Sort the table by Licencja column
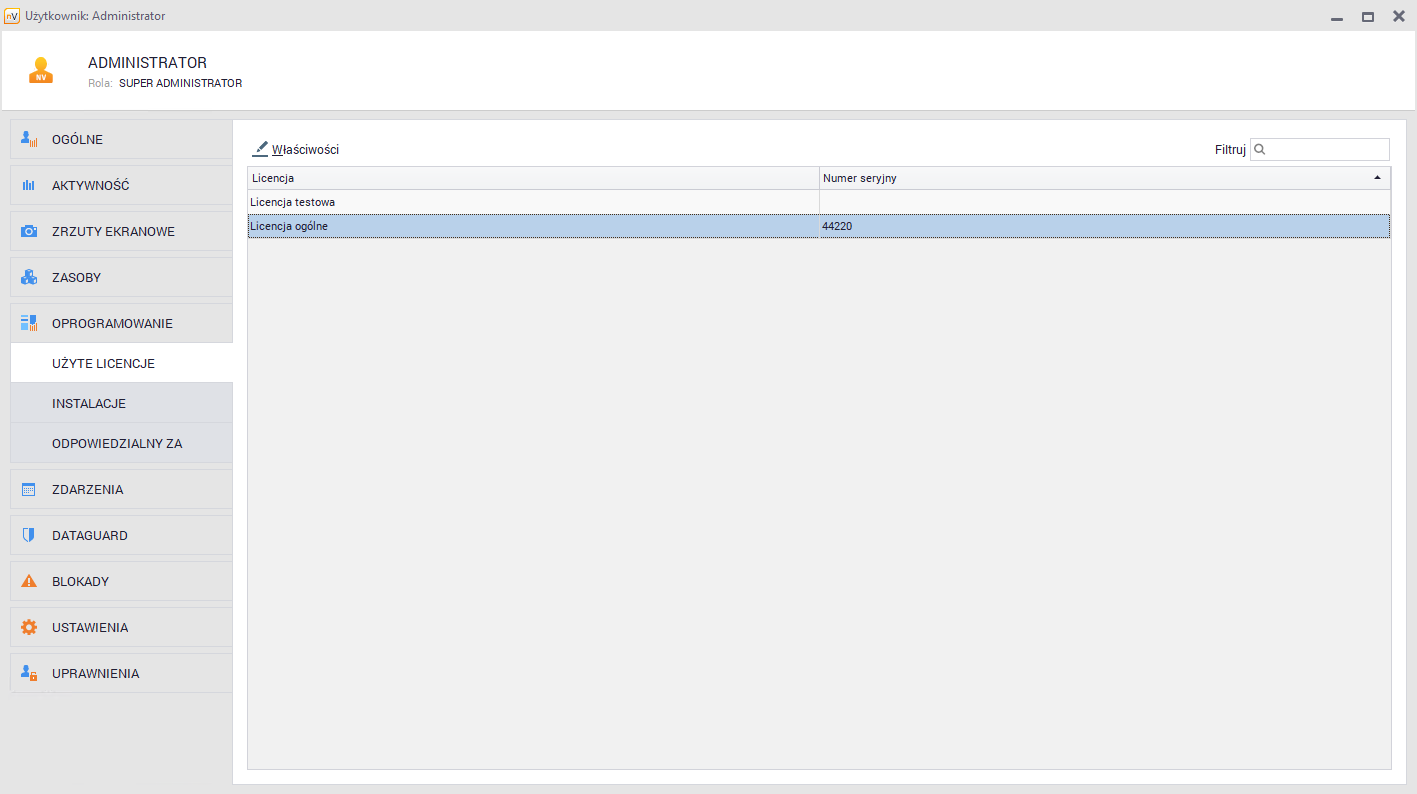Image resolution: width=1417 pixels, height=794 pixels. coord(532,178)
